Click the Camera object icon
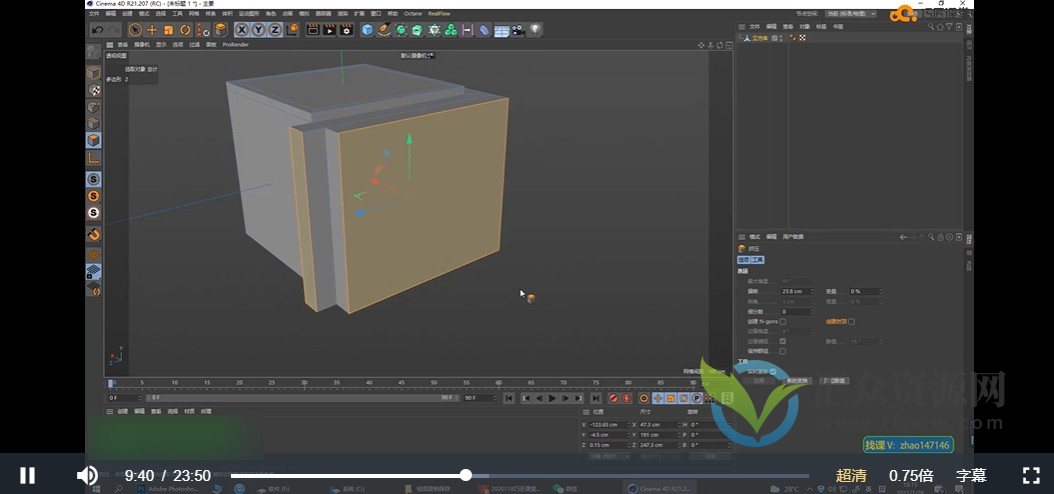 (518, 30)
